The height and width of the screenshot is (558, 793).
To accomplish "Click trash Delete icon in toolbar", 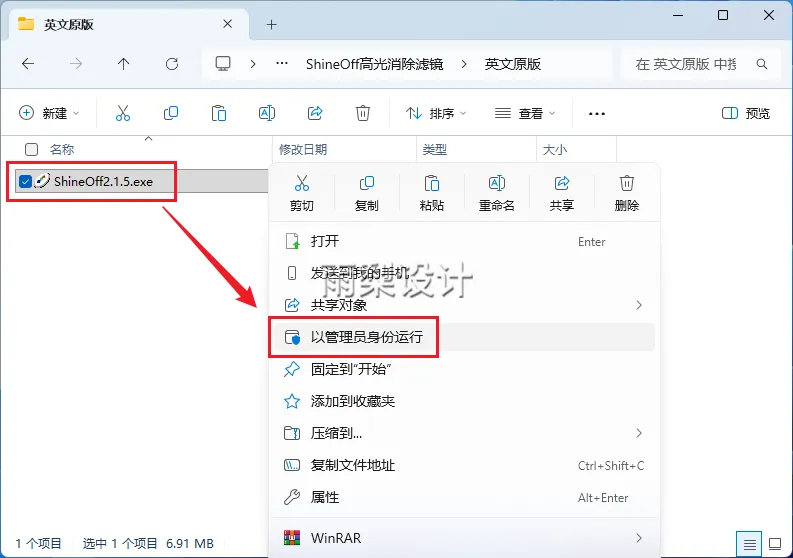I will 363,113.
